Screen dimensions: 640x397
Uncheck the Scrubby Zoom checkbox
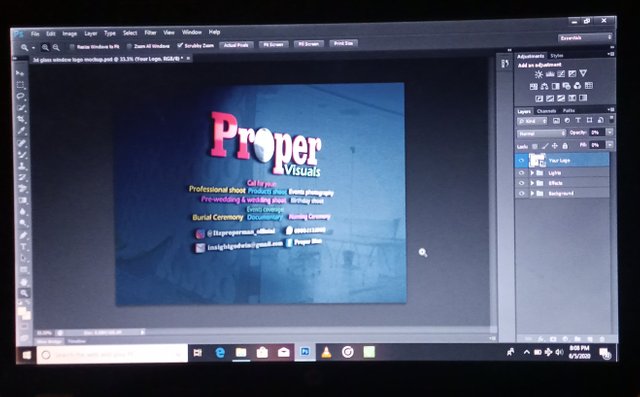[180, 45]
